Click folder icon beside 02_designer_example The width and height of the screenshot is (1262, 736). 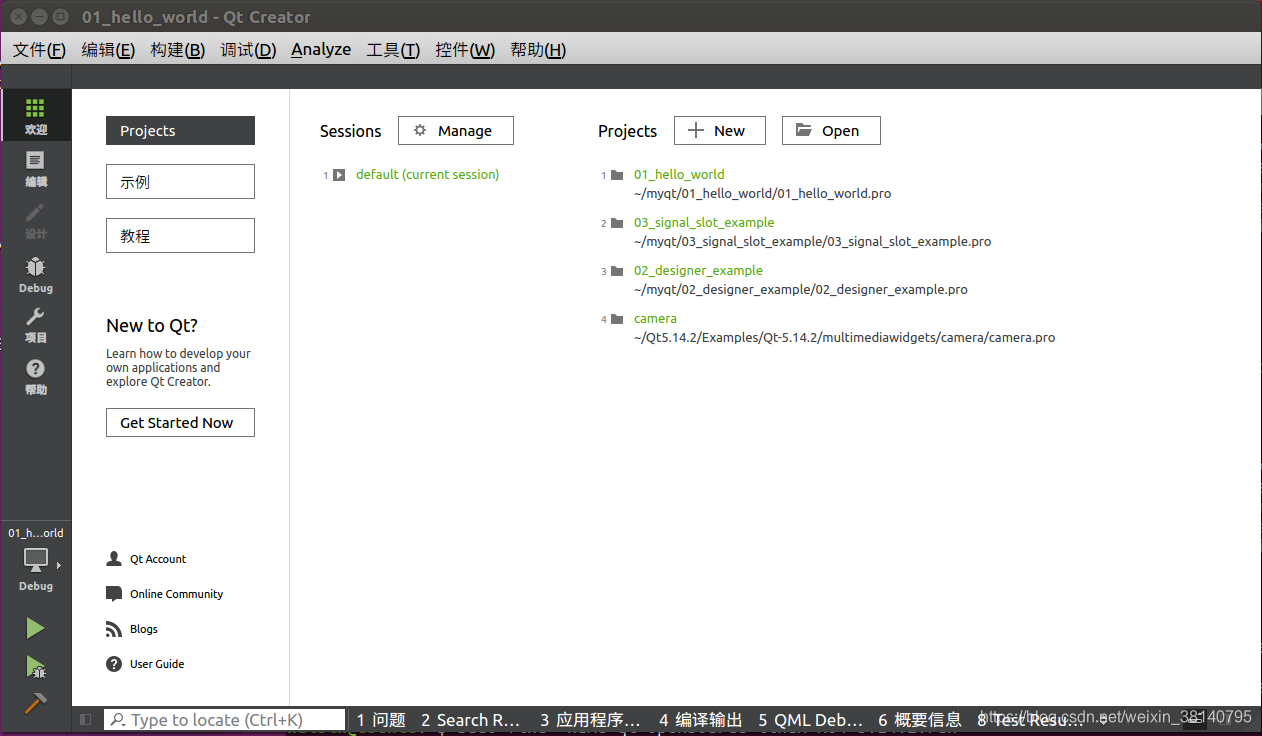coord(617,271)
